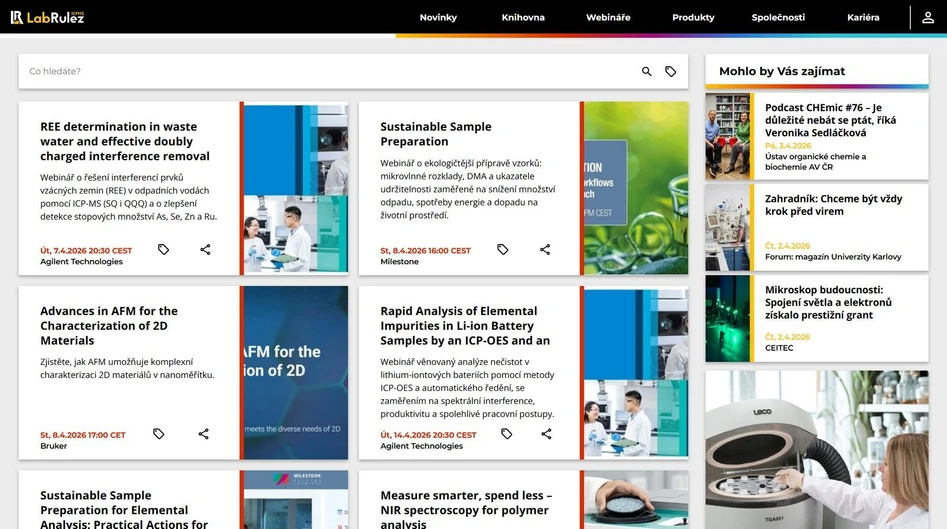Go to LabRulez logo home

tap(47, 17)
